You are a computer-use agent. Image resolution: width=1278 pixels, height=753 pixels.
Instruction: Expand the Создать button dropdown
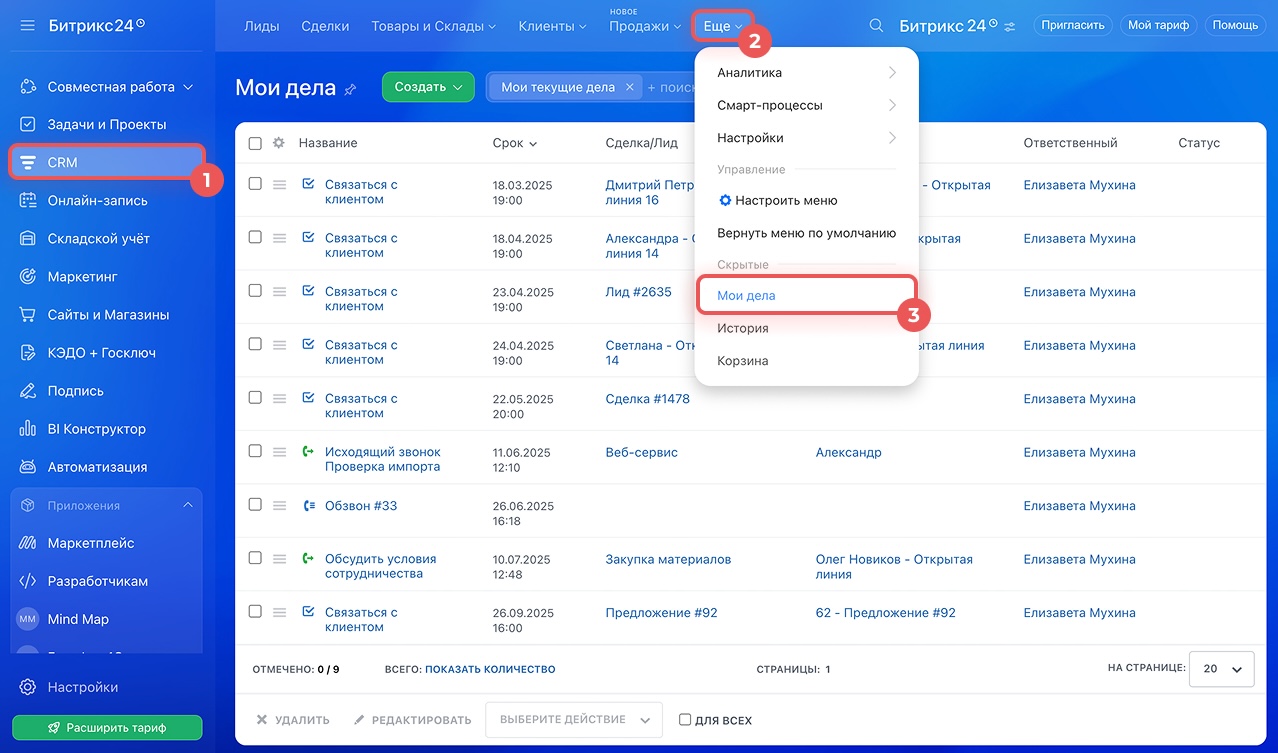(458, 87)
